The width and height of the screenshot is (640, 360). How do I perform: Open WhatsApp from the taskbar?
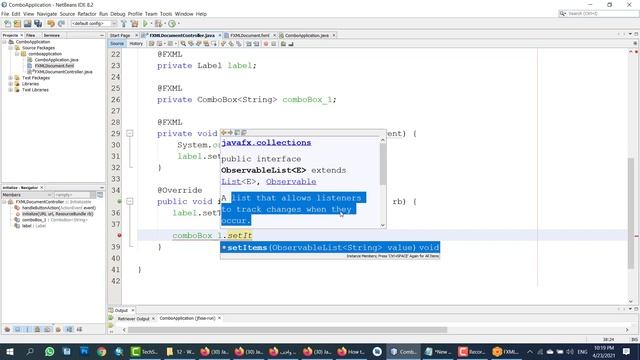(x=49, y=351)
